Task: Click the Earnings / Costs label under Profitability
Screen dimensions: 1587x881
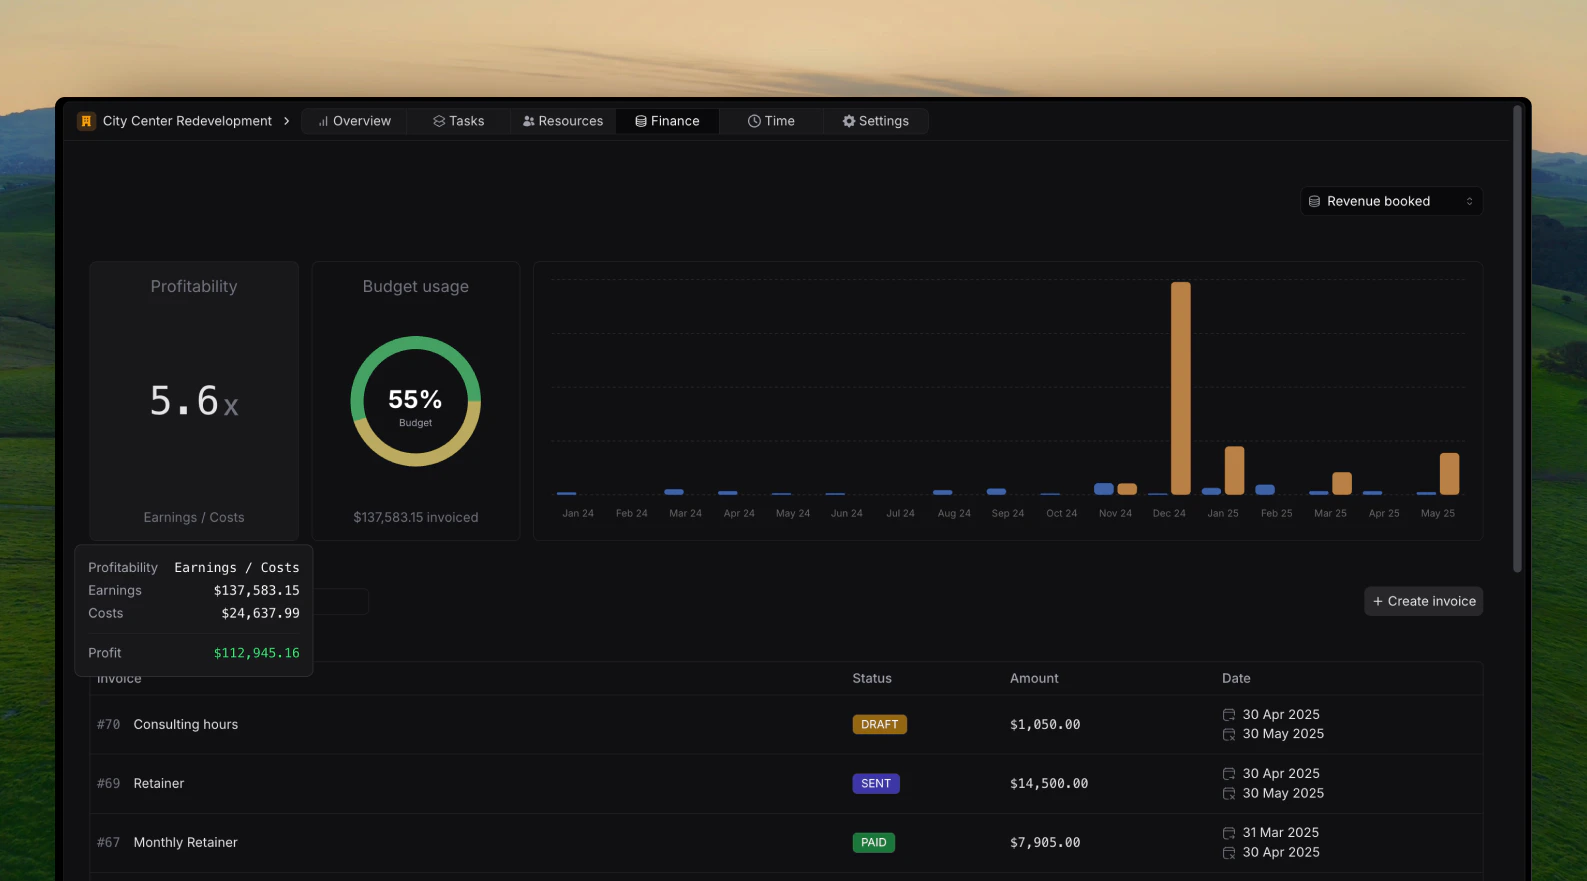Action: [x=194, y=517]
